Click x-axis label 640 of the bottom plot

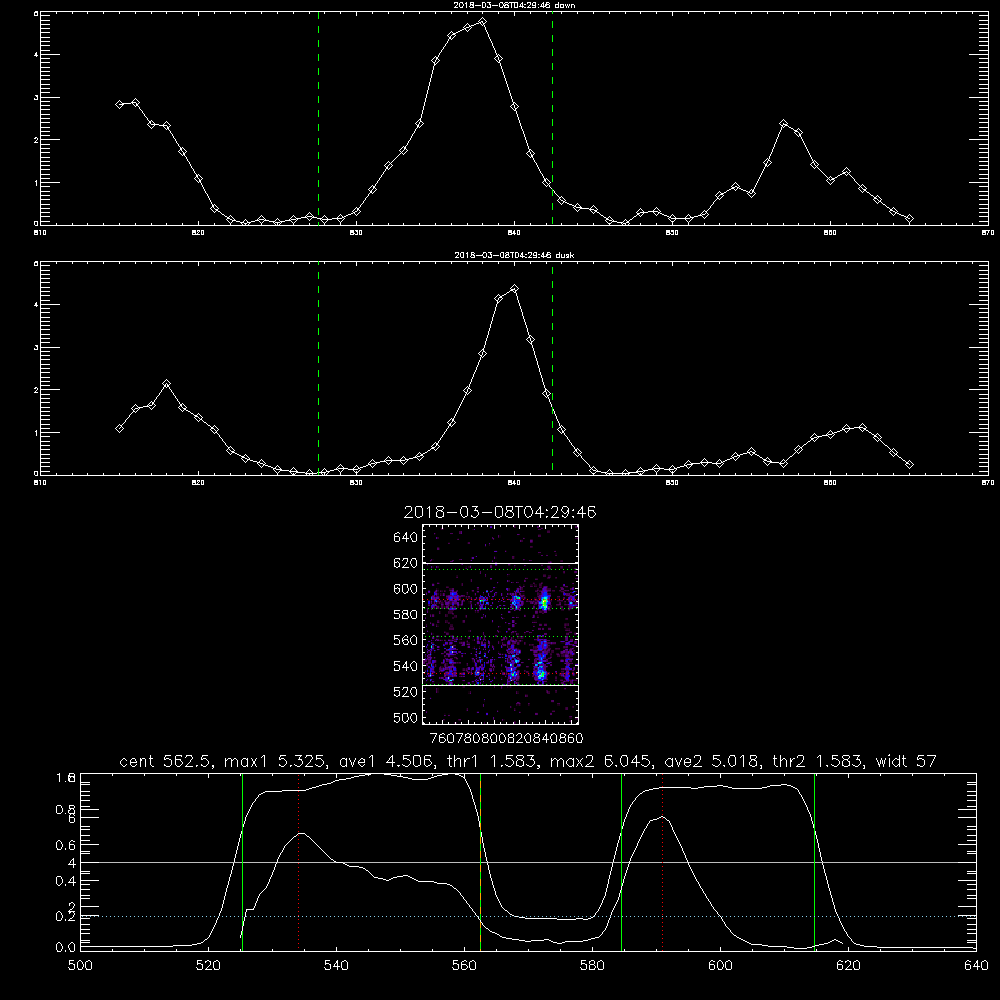pyautogui.click(x=976, y=966)
